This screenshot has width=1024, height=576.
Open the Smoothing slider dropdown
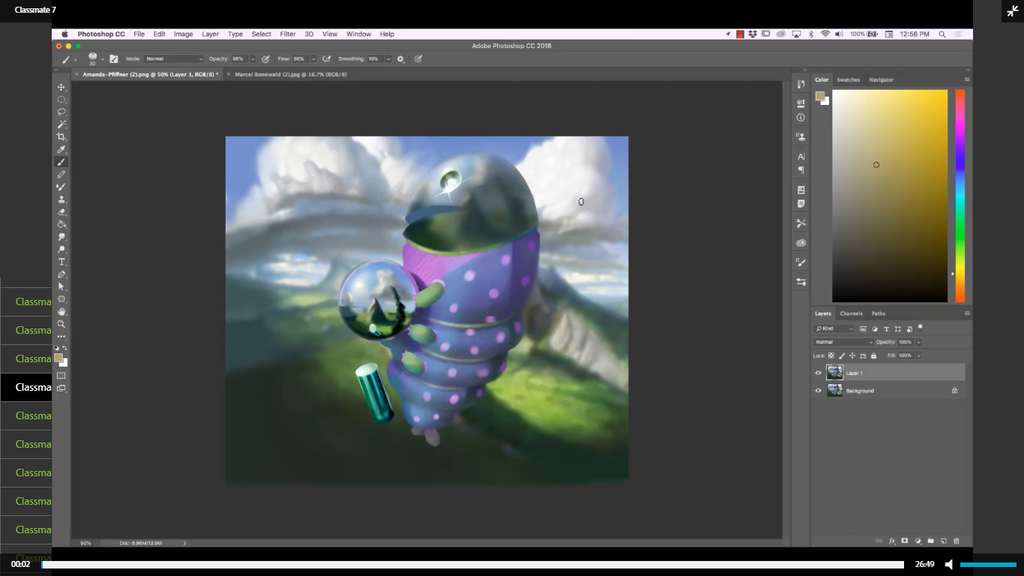388,59
